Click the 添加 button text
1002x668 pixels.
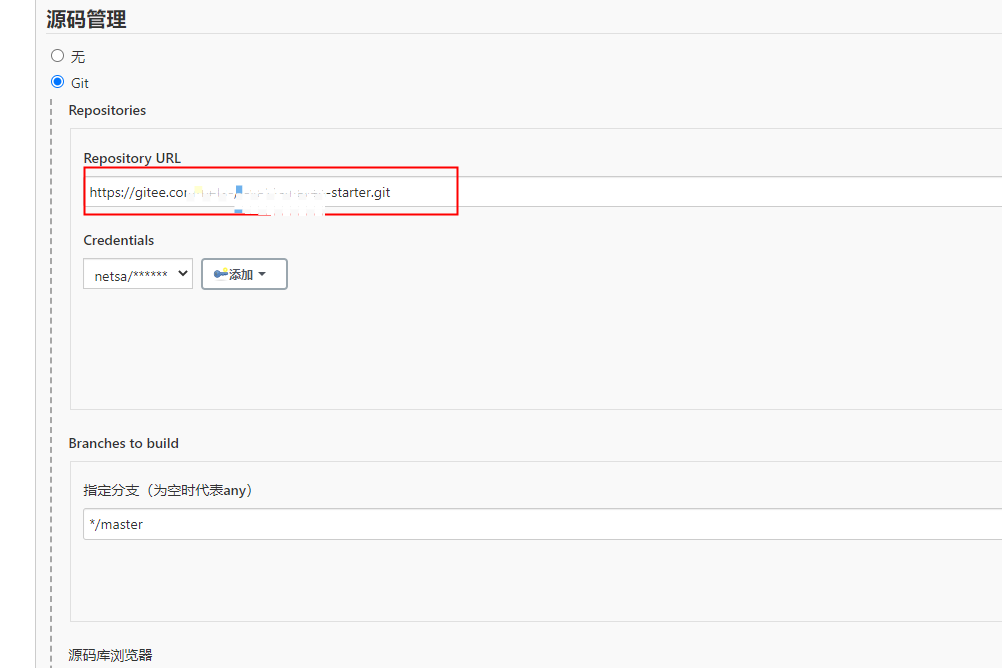pyautogui.click(x=241, y=274)
